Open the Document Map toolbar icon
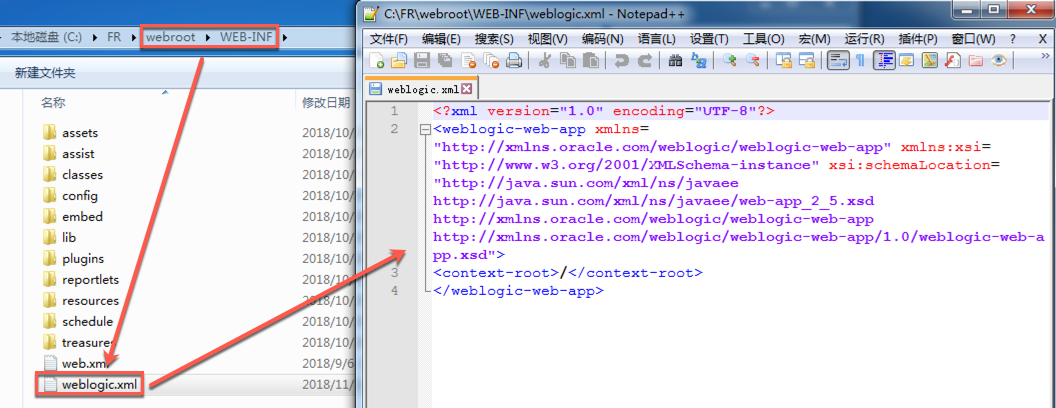The height and width of the screenshot is (408, 1056). coord(930,61)
